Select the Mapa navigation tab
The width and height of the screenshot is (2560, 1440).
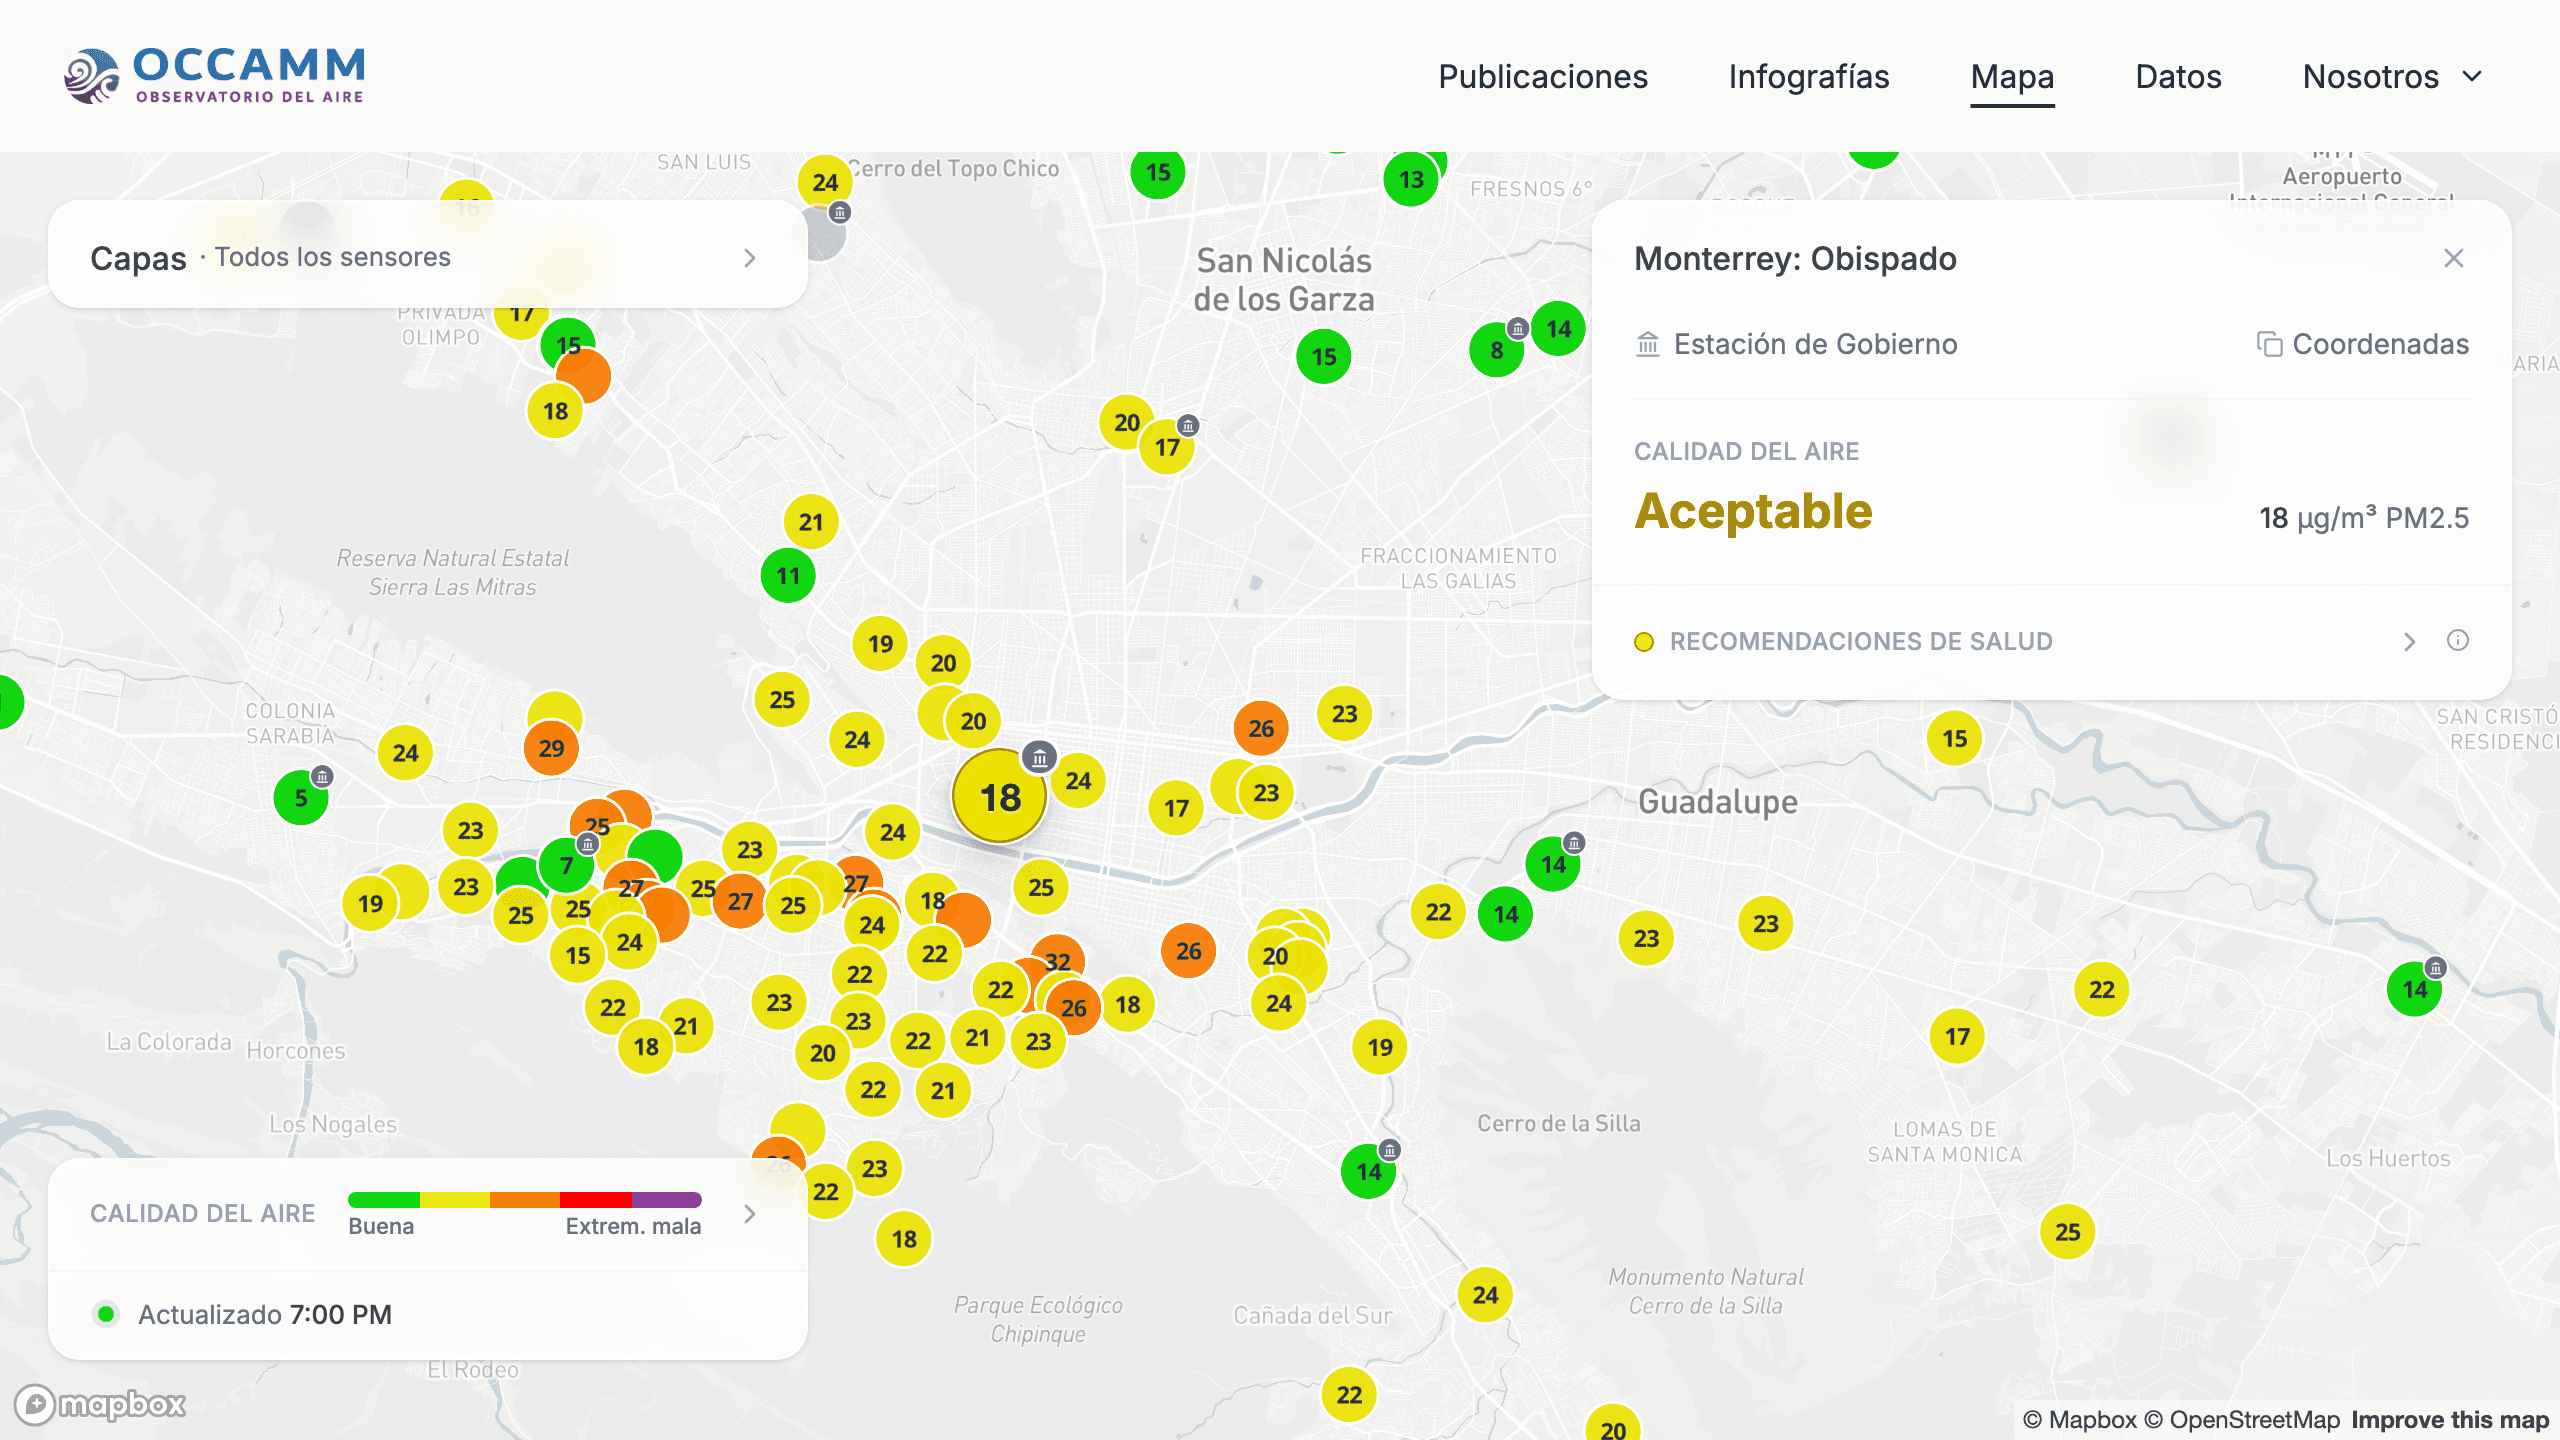click(2012, 77)
